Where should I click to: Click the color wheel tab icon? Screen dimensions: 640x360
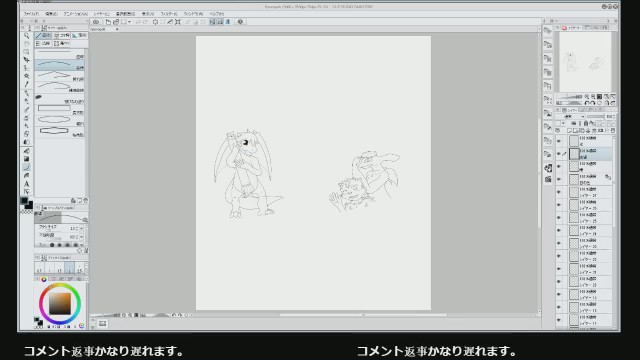44,279
